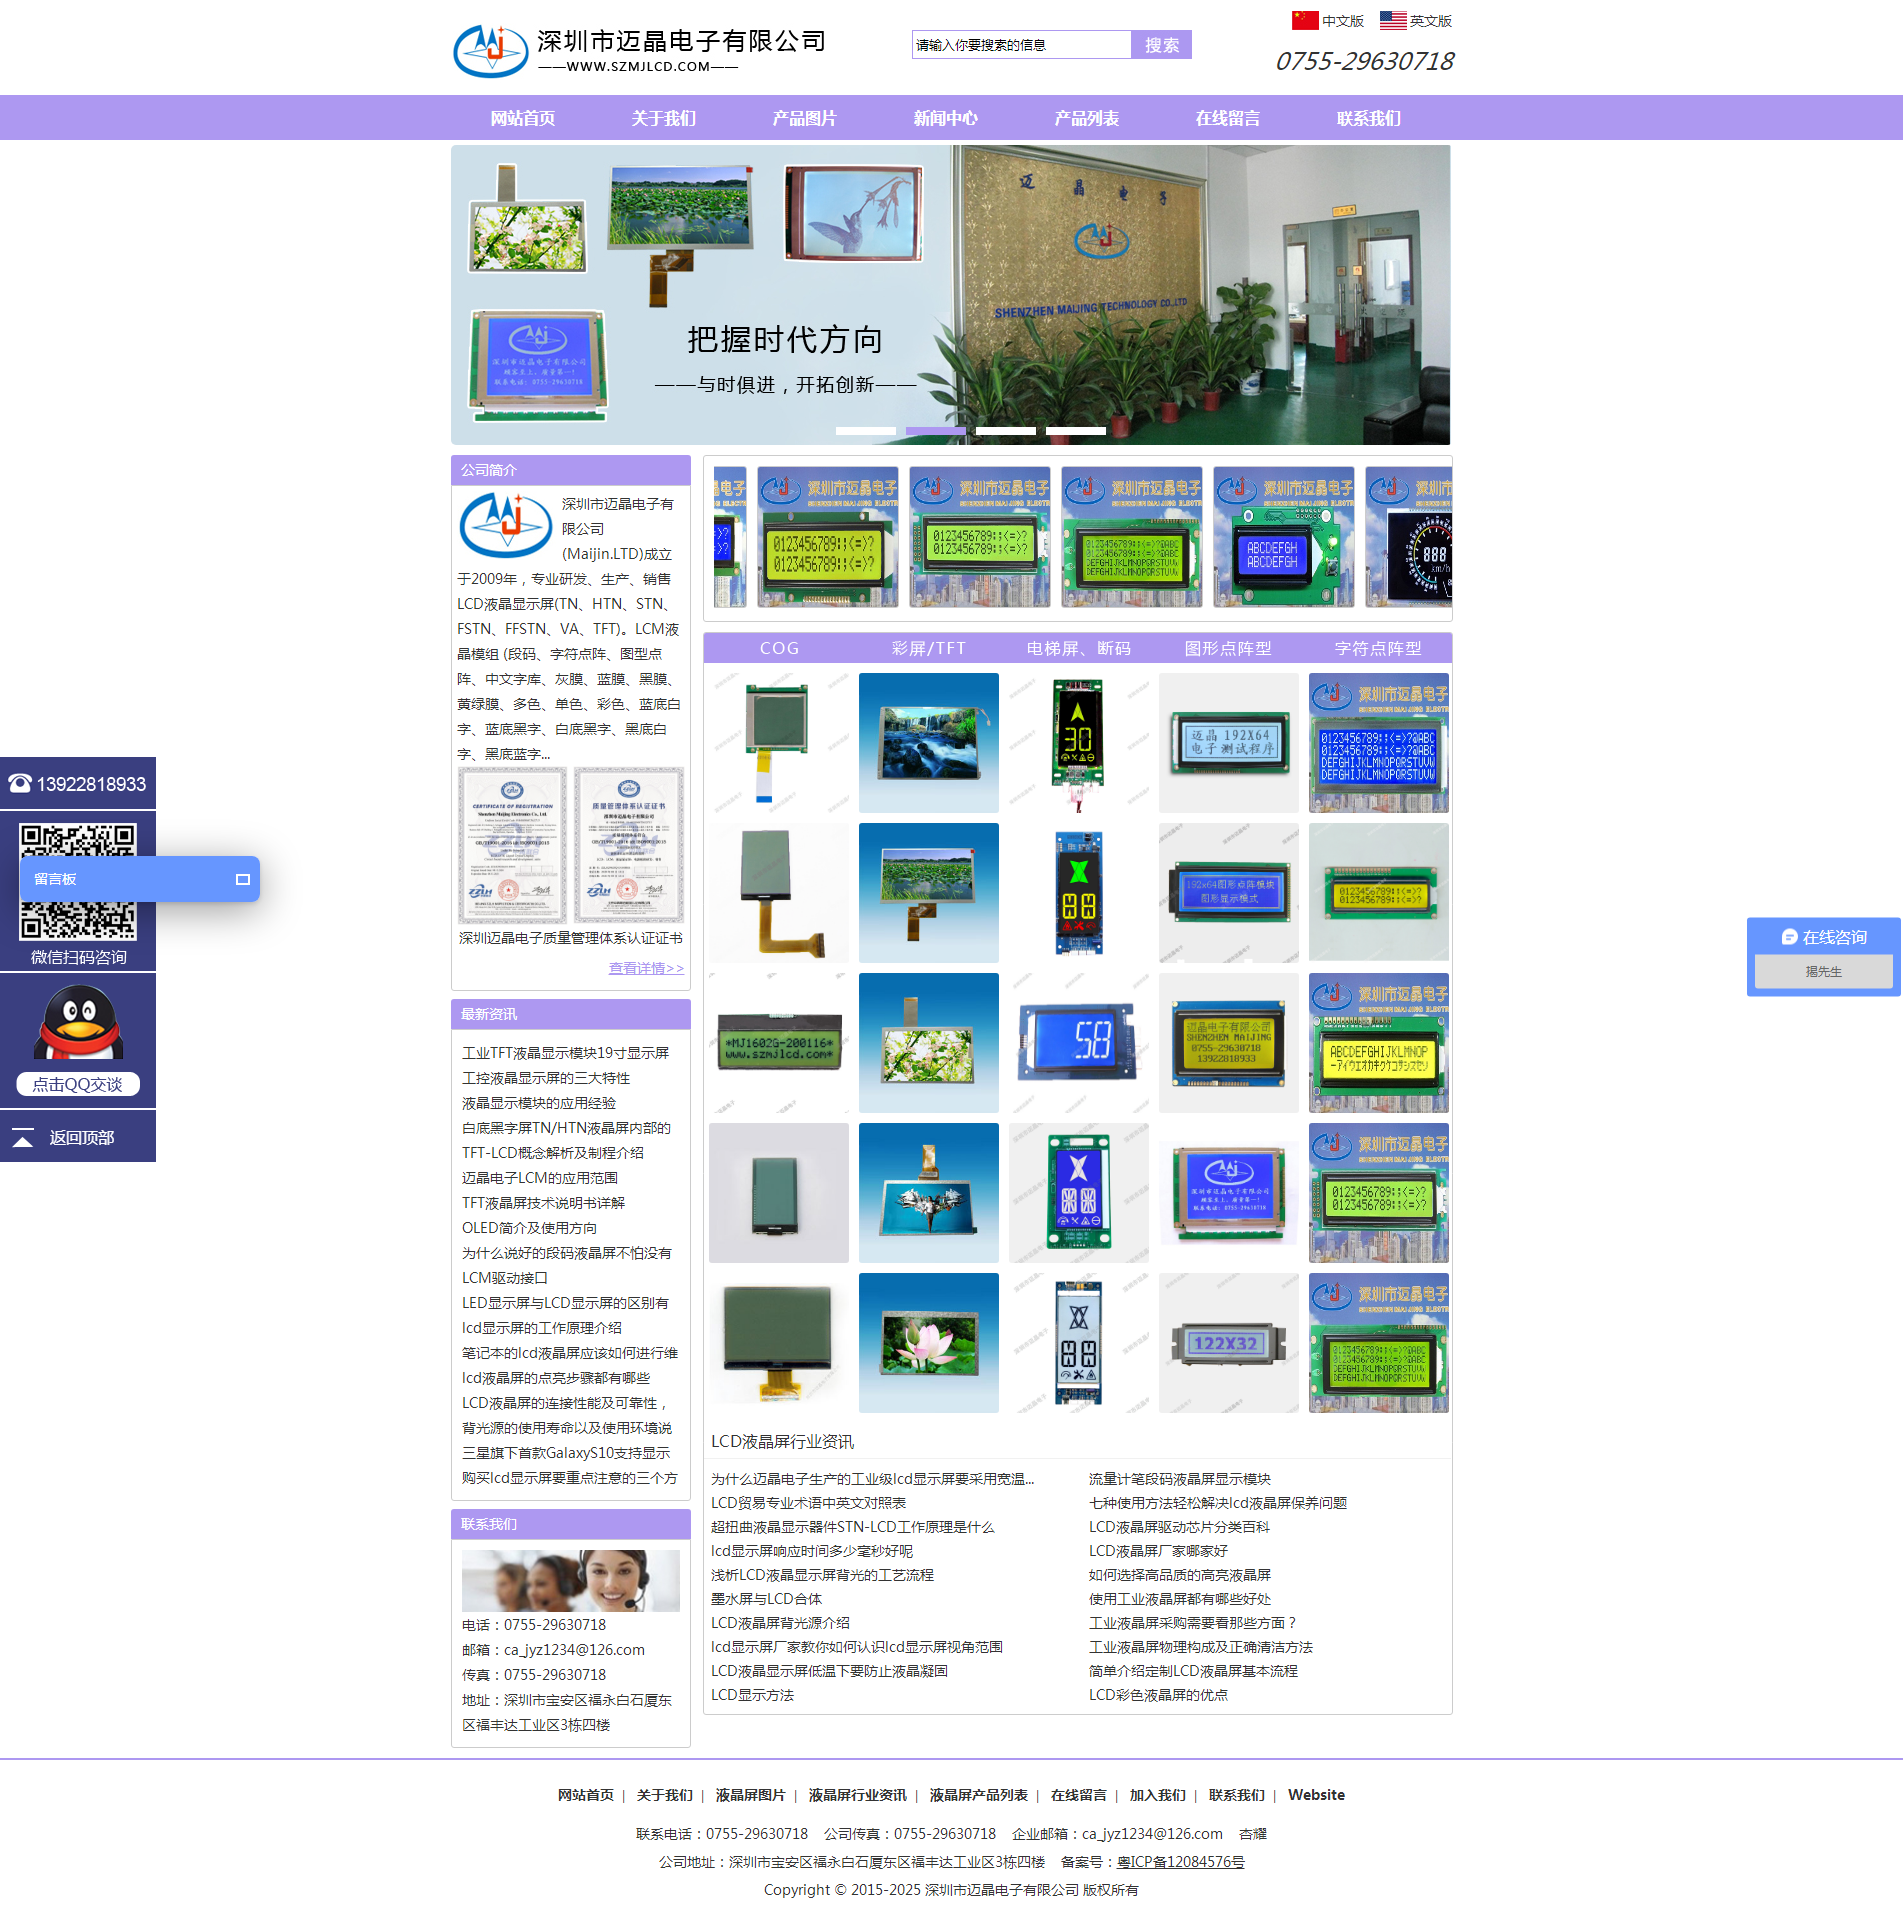Open article LCD显示方法
The height and width of the screenshot is (1914, 1903).
click(752, 1695)
